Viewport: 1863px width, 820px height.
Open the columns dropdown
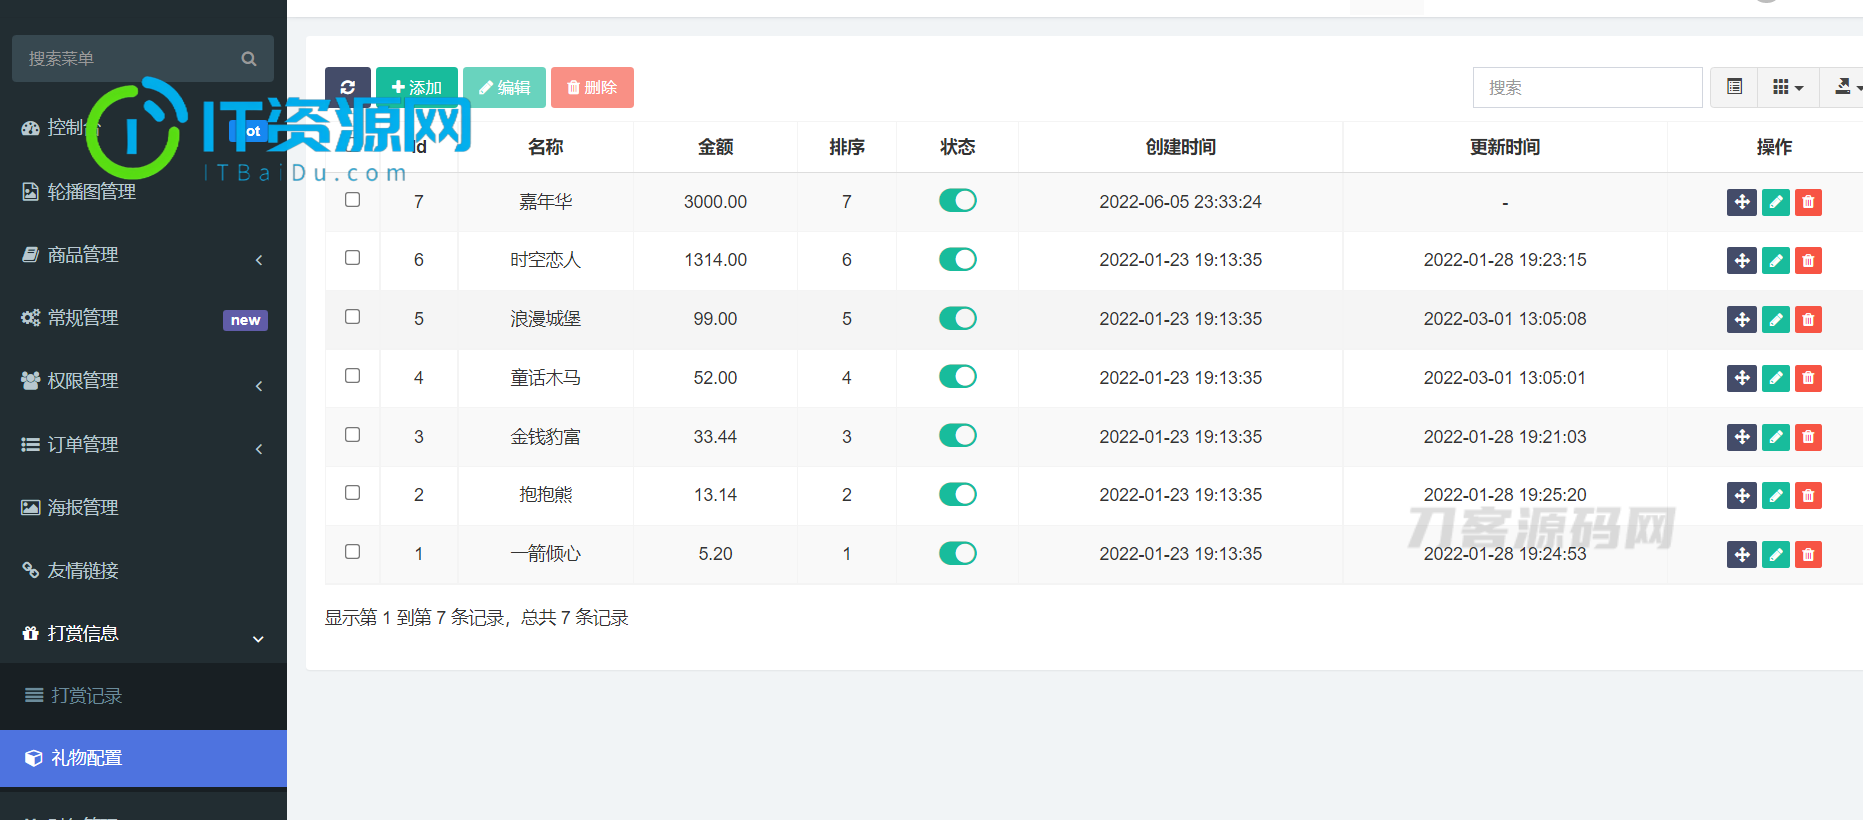(x=1787, y=88)
